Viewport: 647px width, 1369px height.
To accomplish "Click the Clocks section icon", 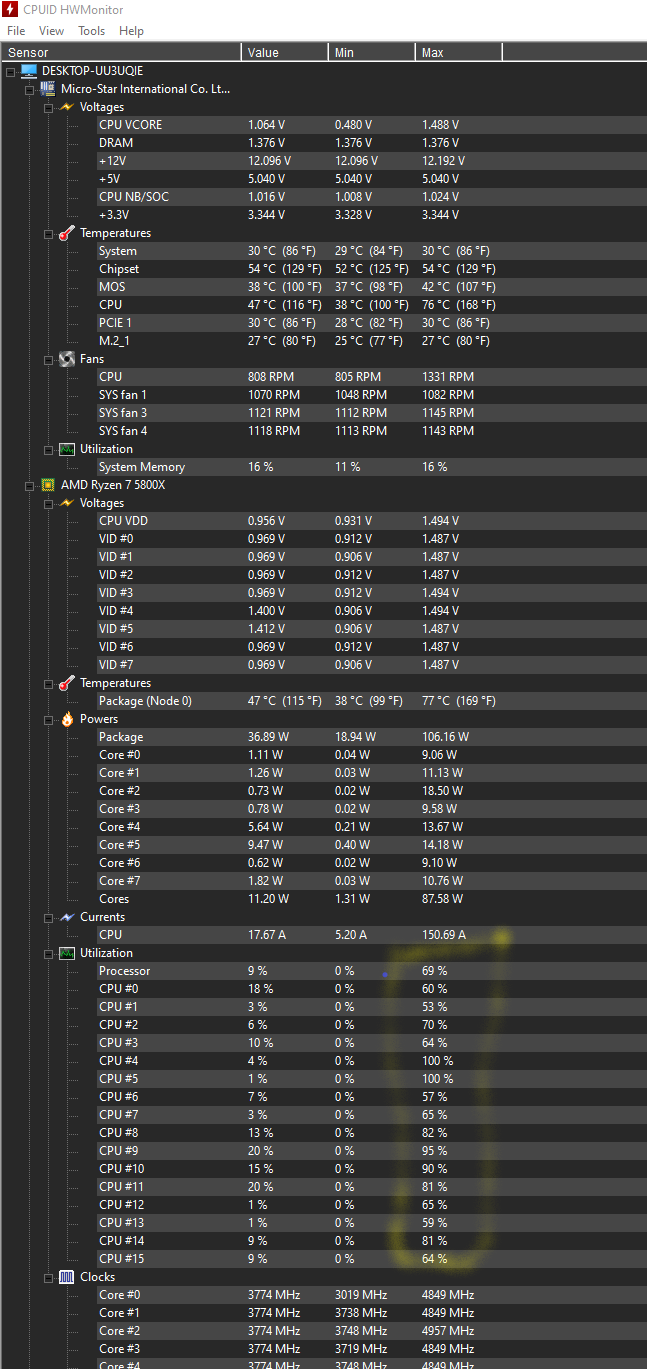I will click(66, 1277).
